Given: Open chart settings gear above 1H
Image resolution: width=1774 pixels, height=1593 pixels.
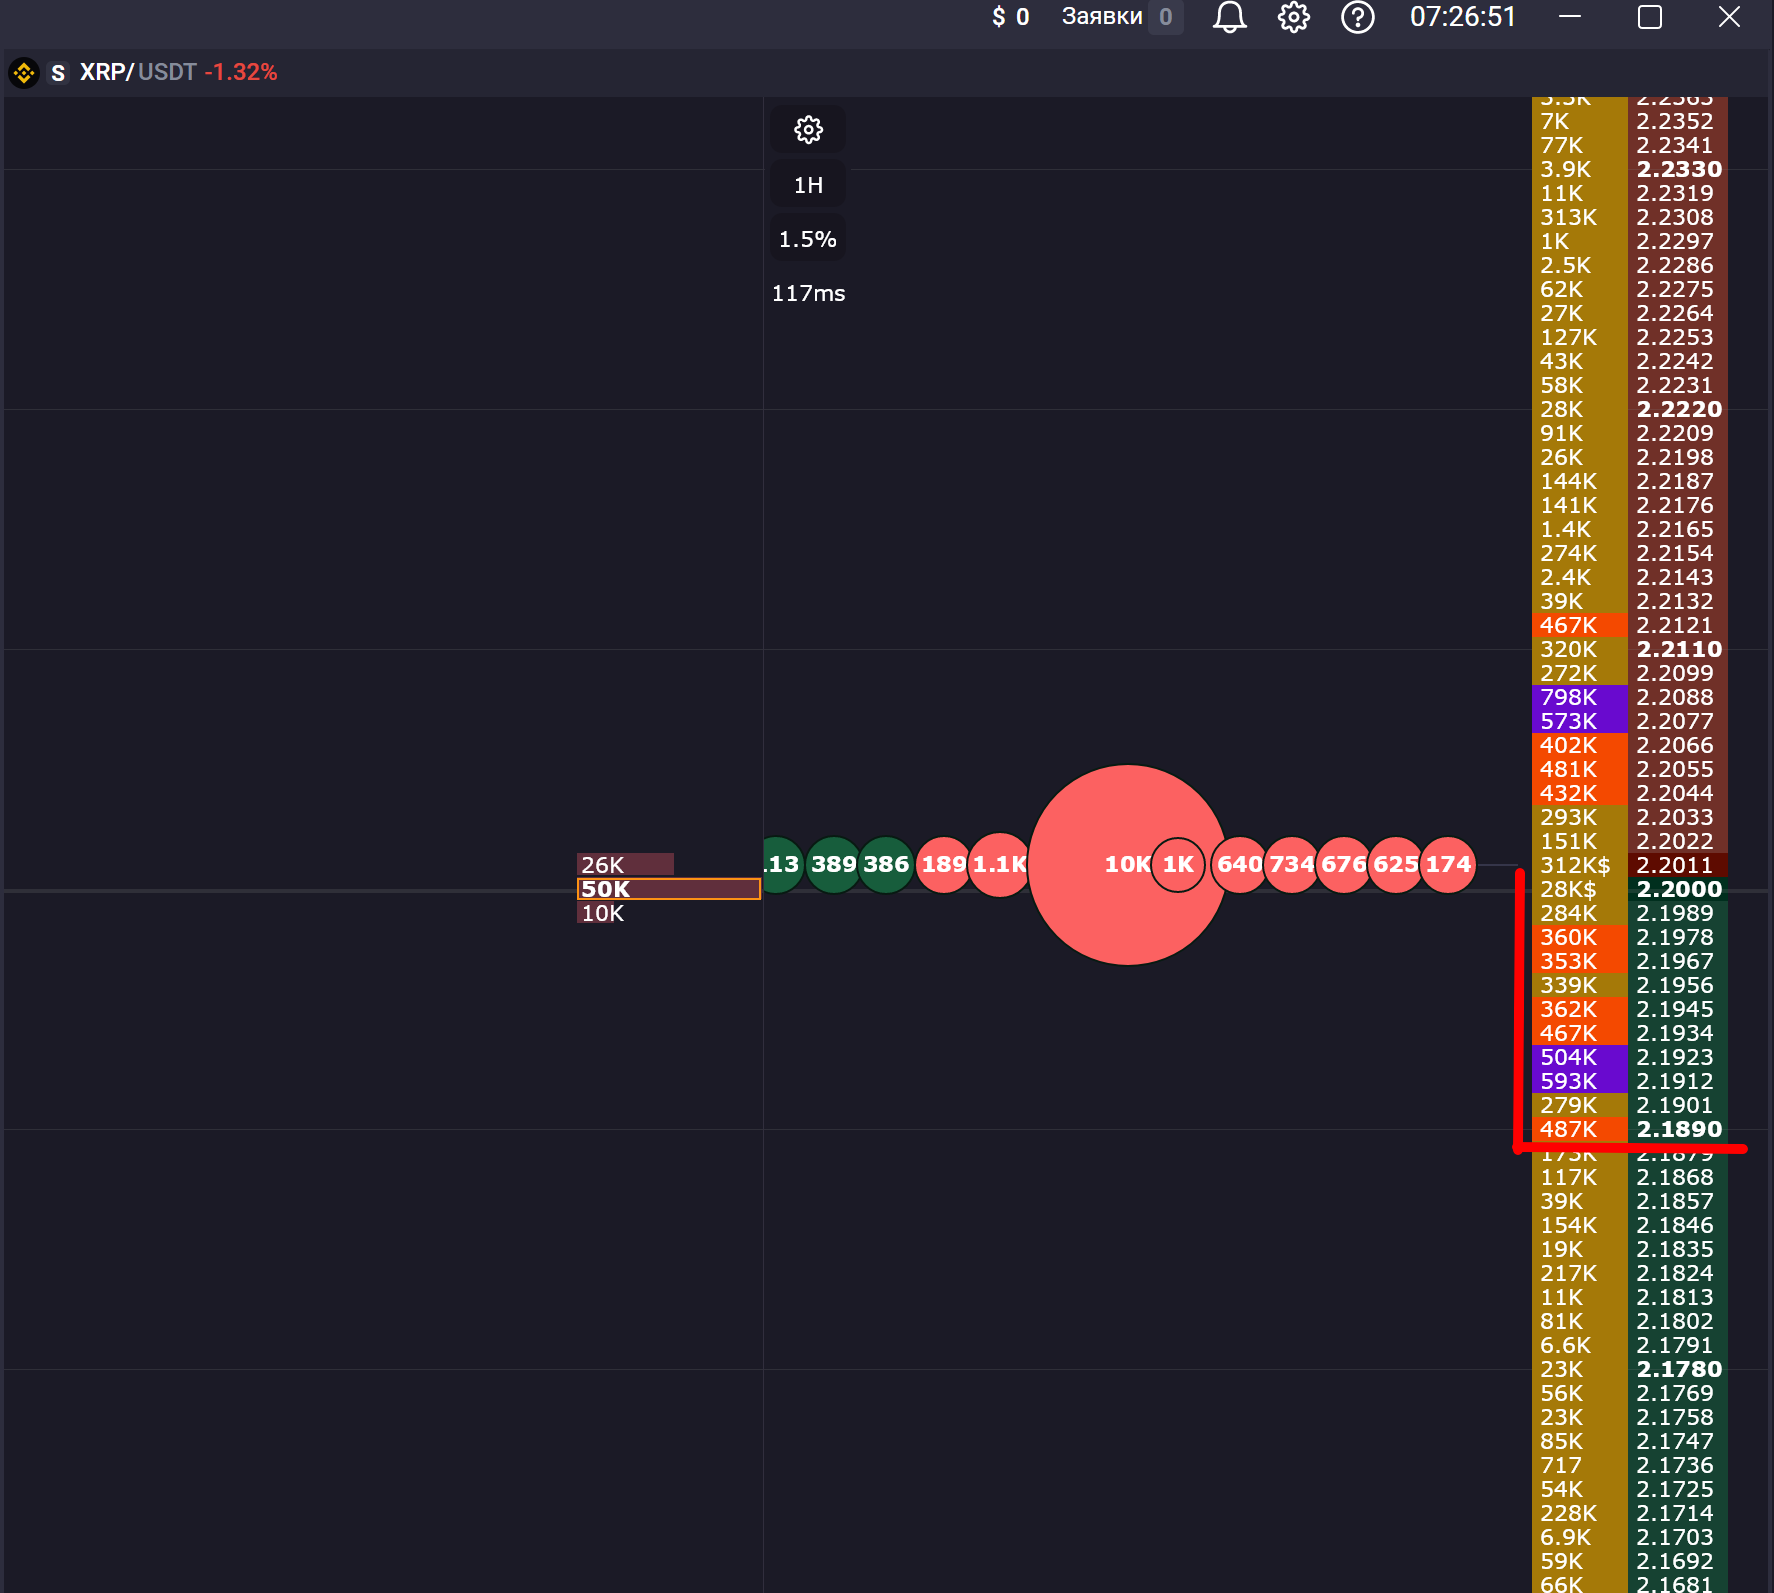Looking at the screenshot, I should (x=808, y=130).
